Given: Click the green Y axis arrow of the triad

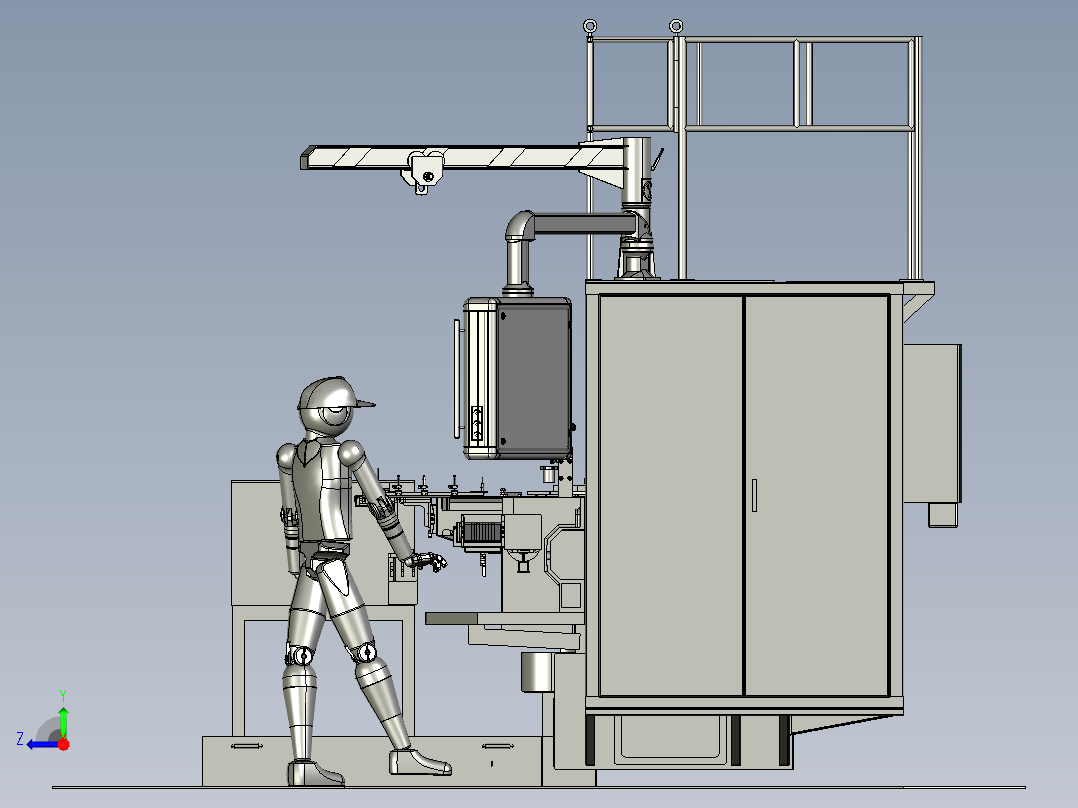Looking at the screenshot, I should click(x=63, y=719).
